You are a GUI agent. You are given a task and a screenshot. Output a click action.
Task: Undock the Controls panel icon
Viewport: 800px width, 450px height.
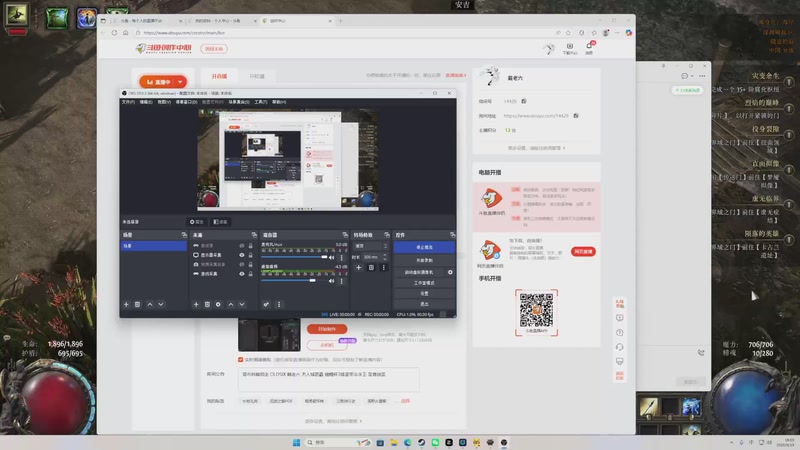(x=452, y=235)
